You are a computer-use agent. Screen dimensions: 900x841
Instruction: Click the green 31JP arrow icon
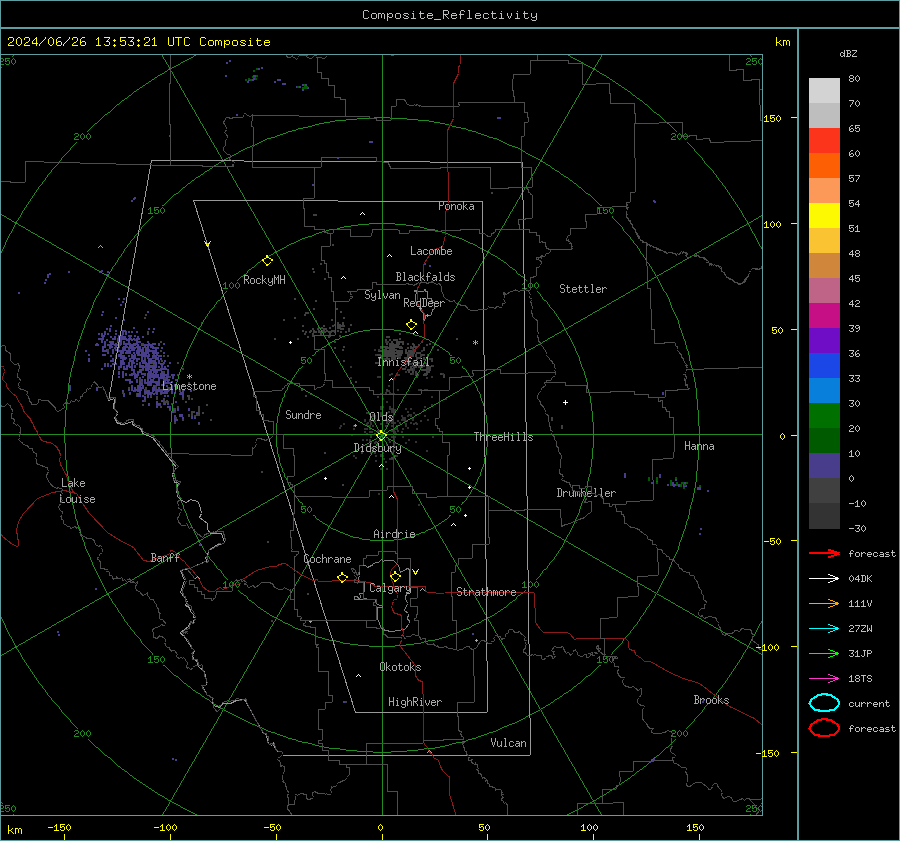(x=824, y=653)
